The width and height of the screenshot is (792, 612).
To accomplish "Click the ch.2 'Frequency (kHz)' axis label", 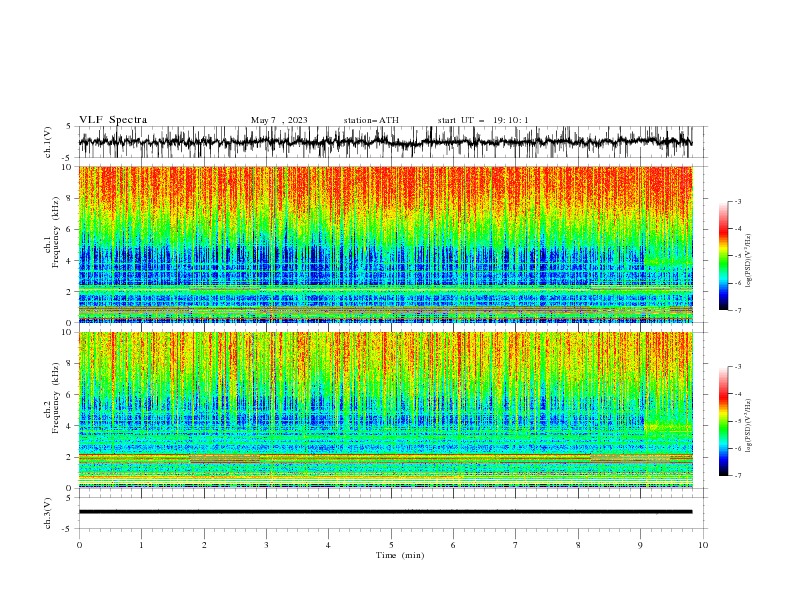I will coord(56,398).
